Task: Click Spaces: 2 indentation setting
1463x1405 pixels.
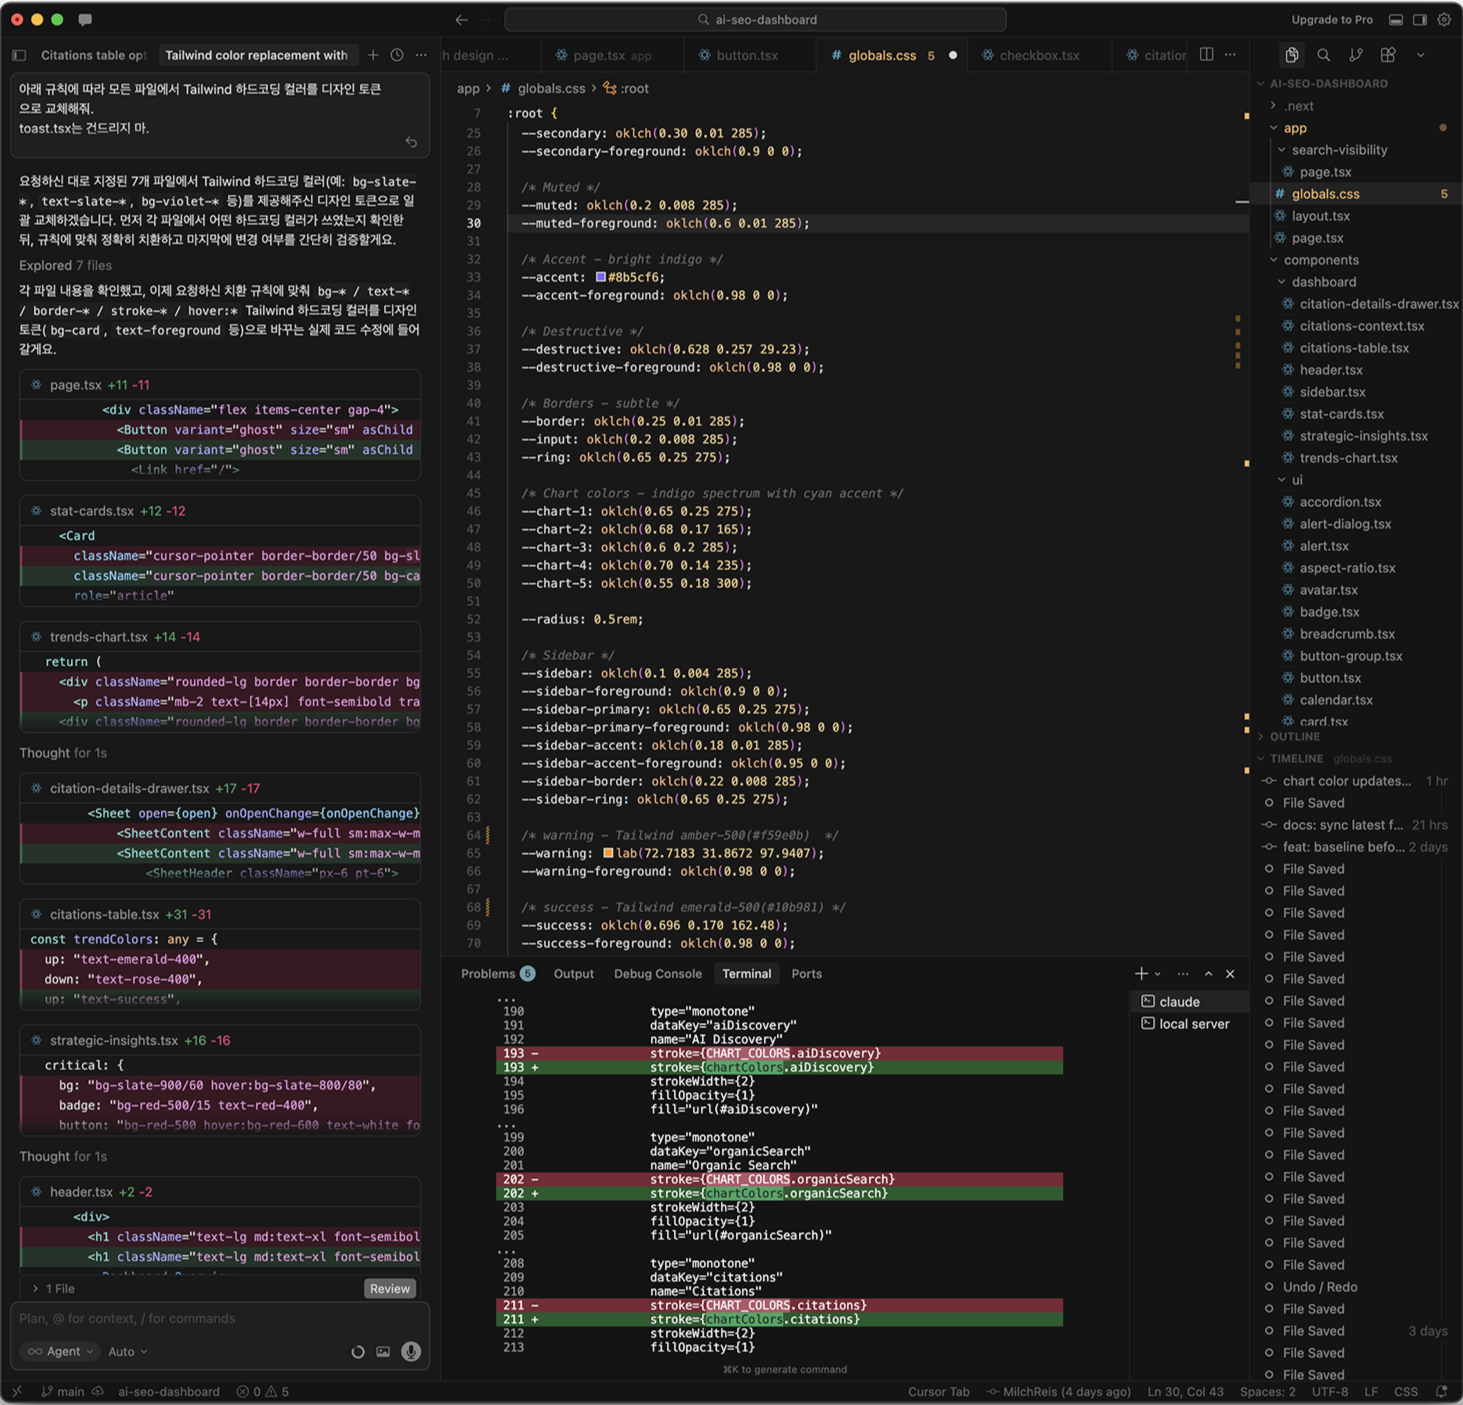Action: (1267, 1392)
